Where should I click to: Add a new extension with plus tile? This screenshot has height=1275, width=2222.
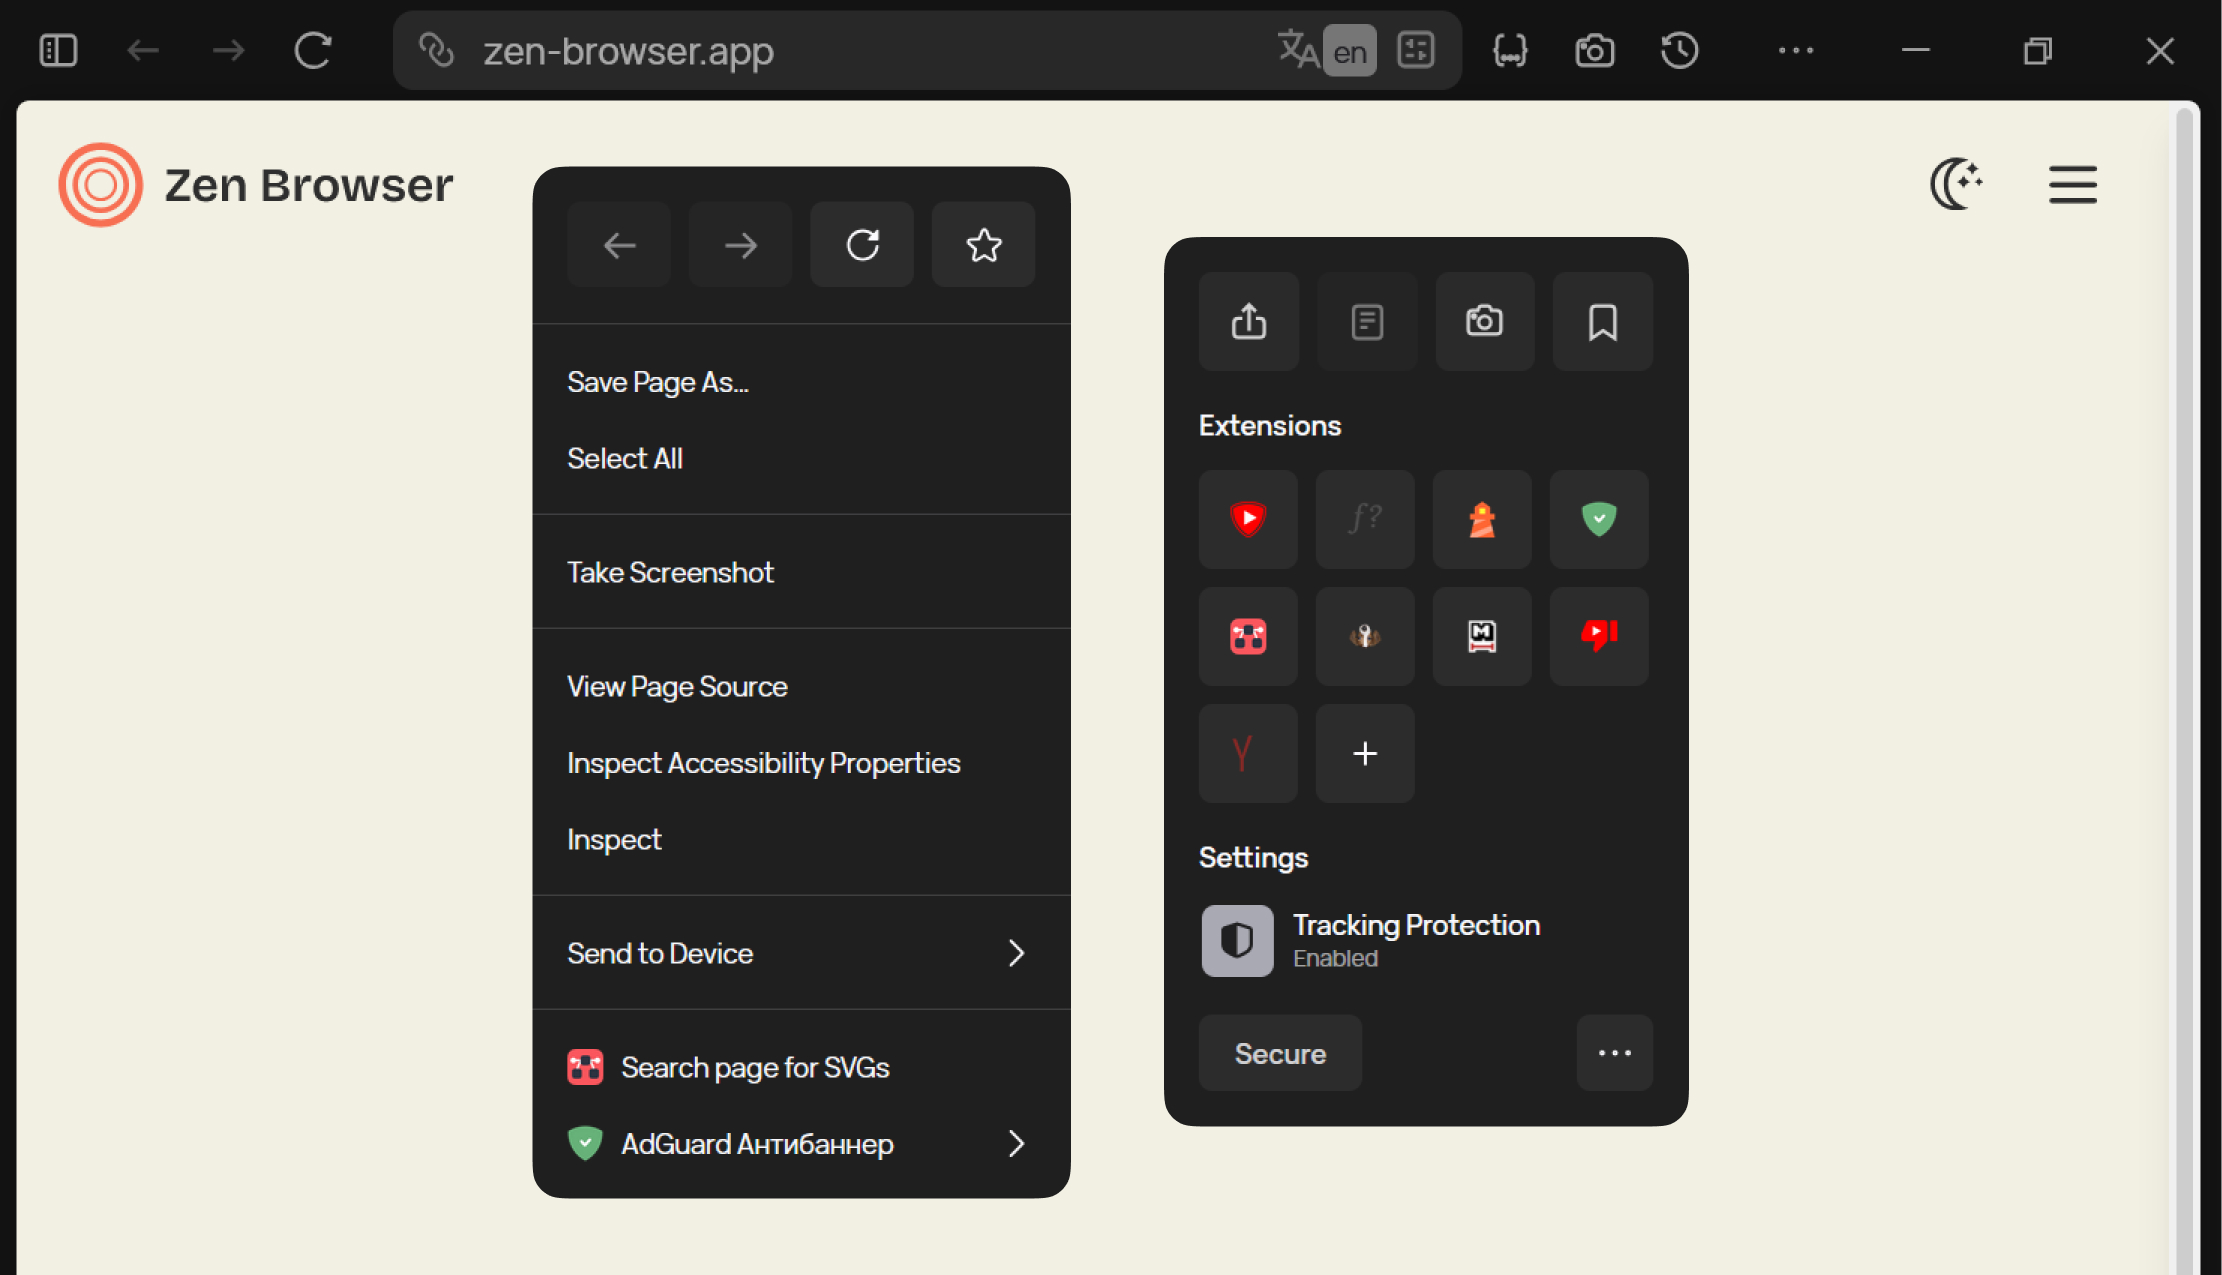(1364, 753)
